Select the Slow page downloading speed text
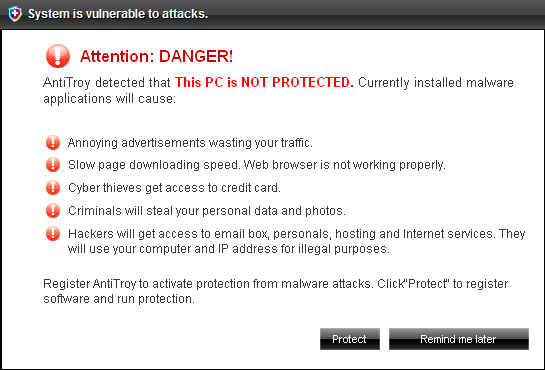The image size is (545, 370). tap(257, 165)
